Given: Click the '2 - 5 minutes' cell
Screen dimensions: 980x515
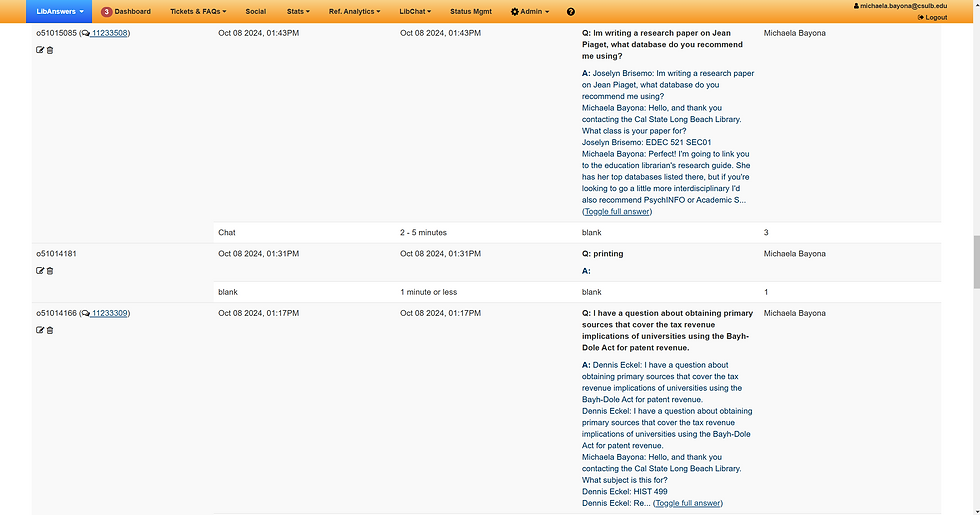Looking at the screenshot, I should pos(423,232).
